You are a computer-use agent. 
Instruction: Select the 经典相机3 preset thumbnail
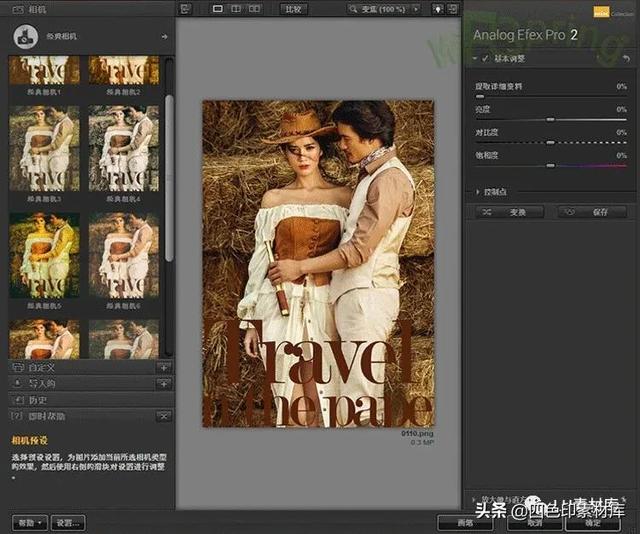pos(44,148)
